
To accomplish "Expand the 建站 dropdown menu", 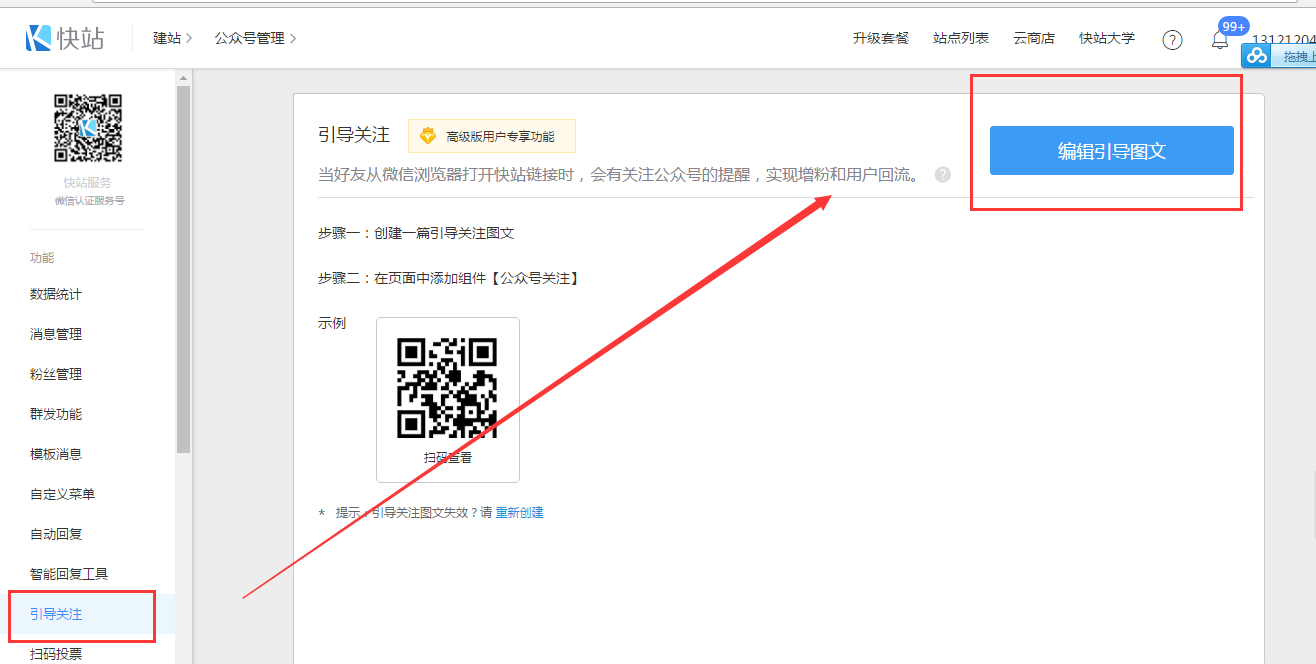I will 172,38.
